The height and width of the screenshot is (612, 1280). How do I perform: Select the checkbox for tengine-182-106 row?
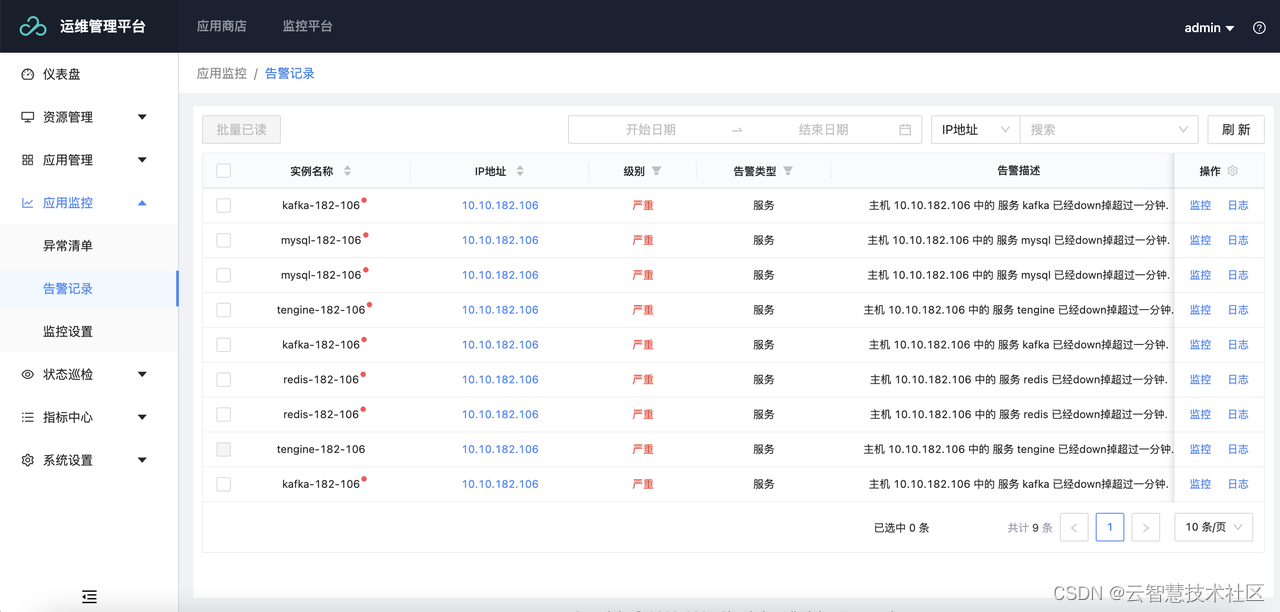pyautogui.click(x=224, y=309)
